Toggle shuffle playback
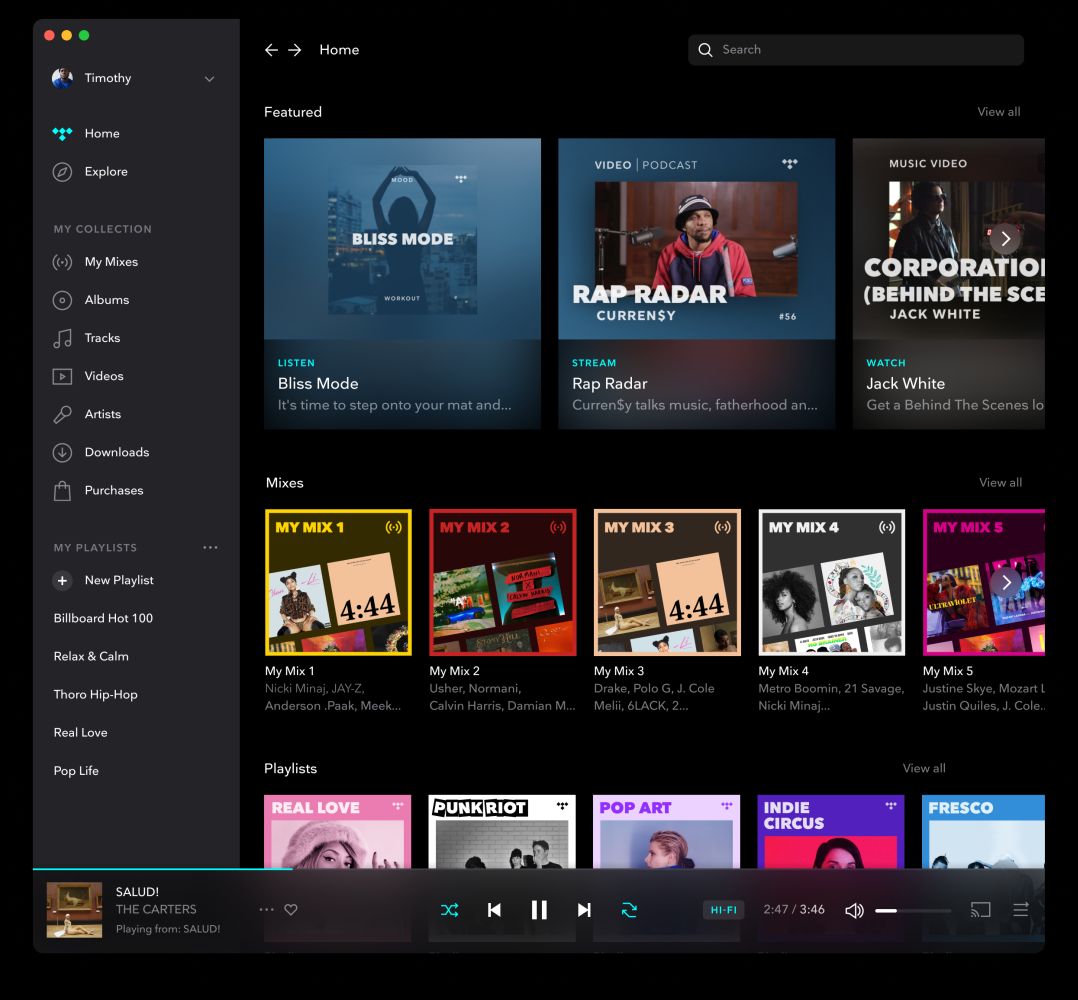Viewport: 1078px width, 1000px height. pos(450,910)
